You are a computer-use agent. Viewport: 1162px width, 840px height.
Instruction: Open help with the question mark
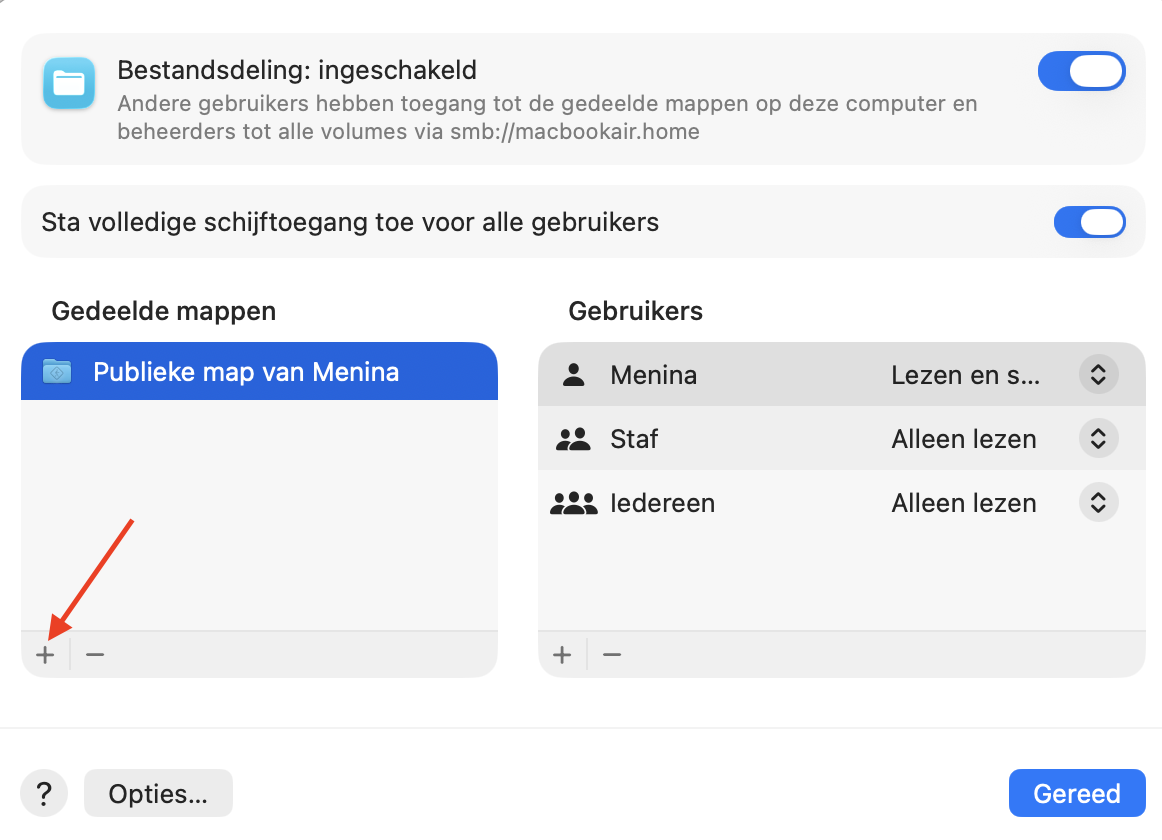(x=44, y=792)
